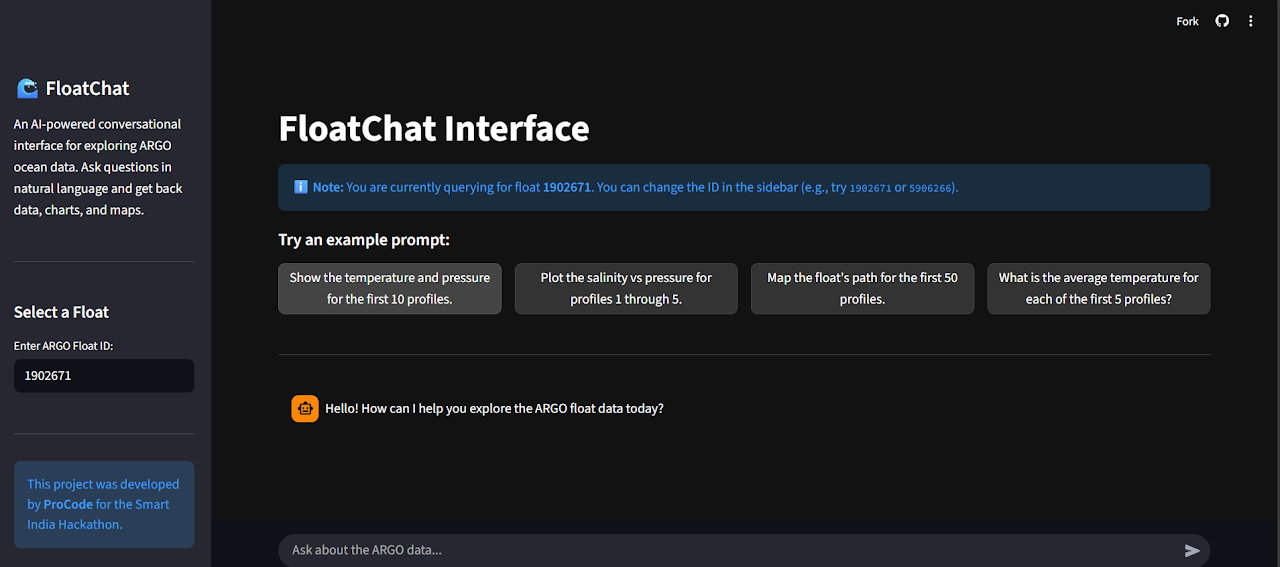Click the 'Try an example prompt:' label

pyautogui.click(x=364, y=240)
